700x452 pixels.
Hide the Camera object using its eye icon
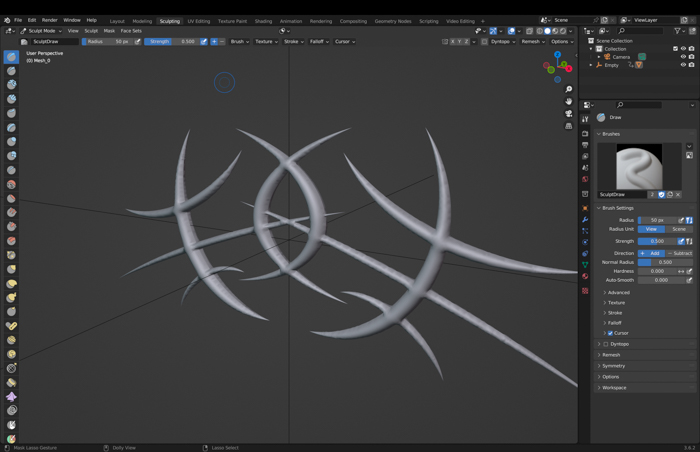coord(683,57)
